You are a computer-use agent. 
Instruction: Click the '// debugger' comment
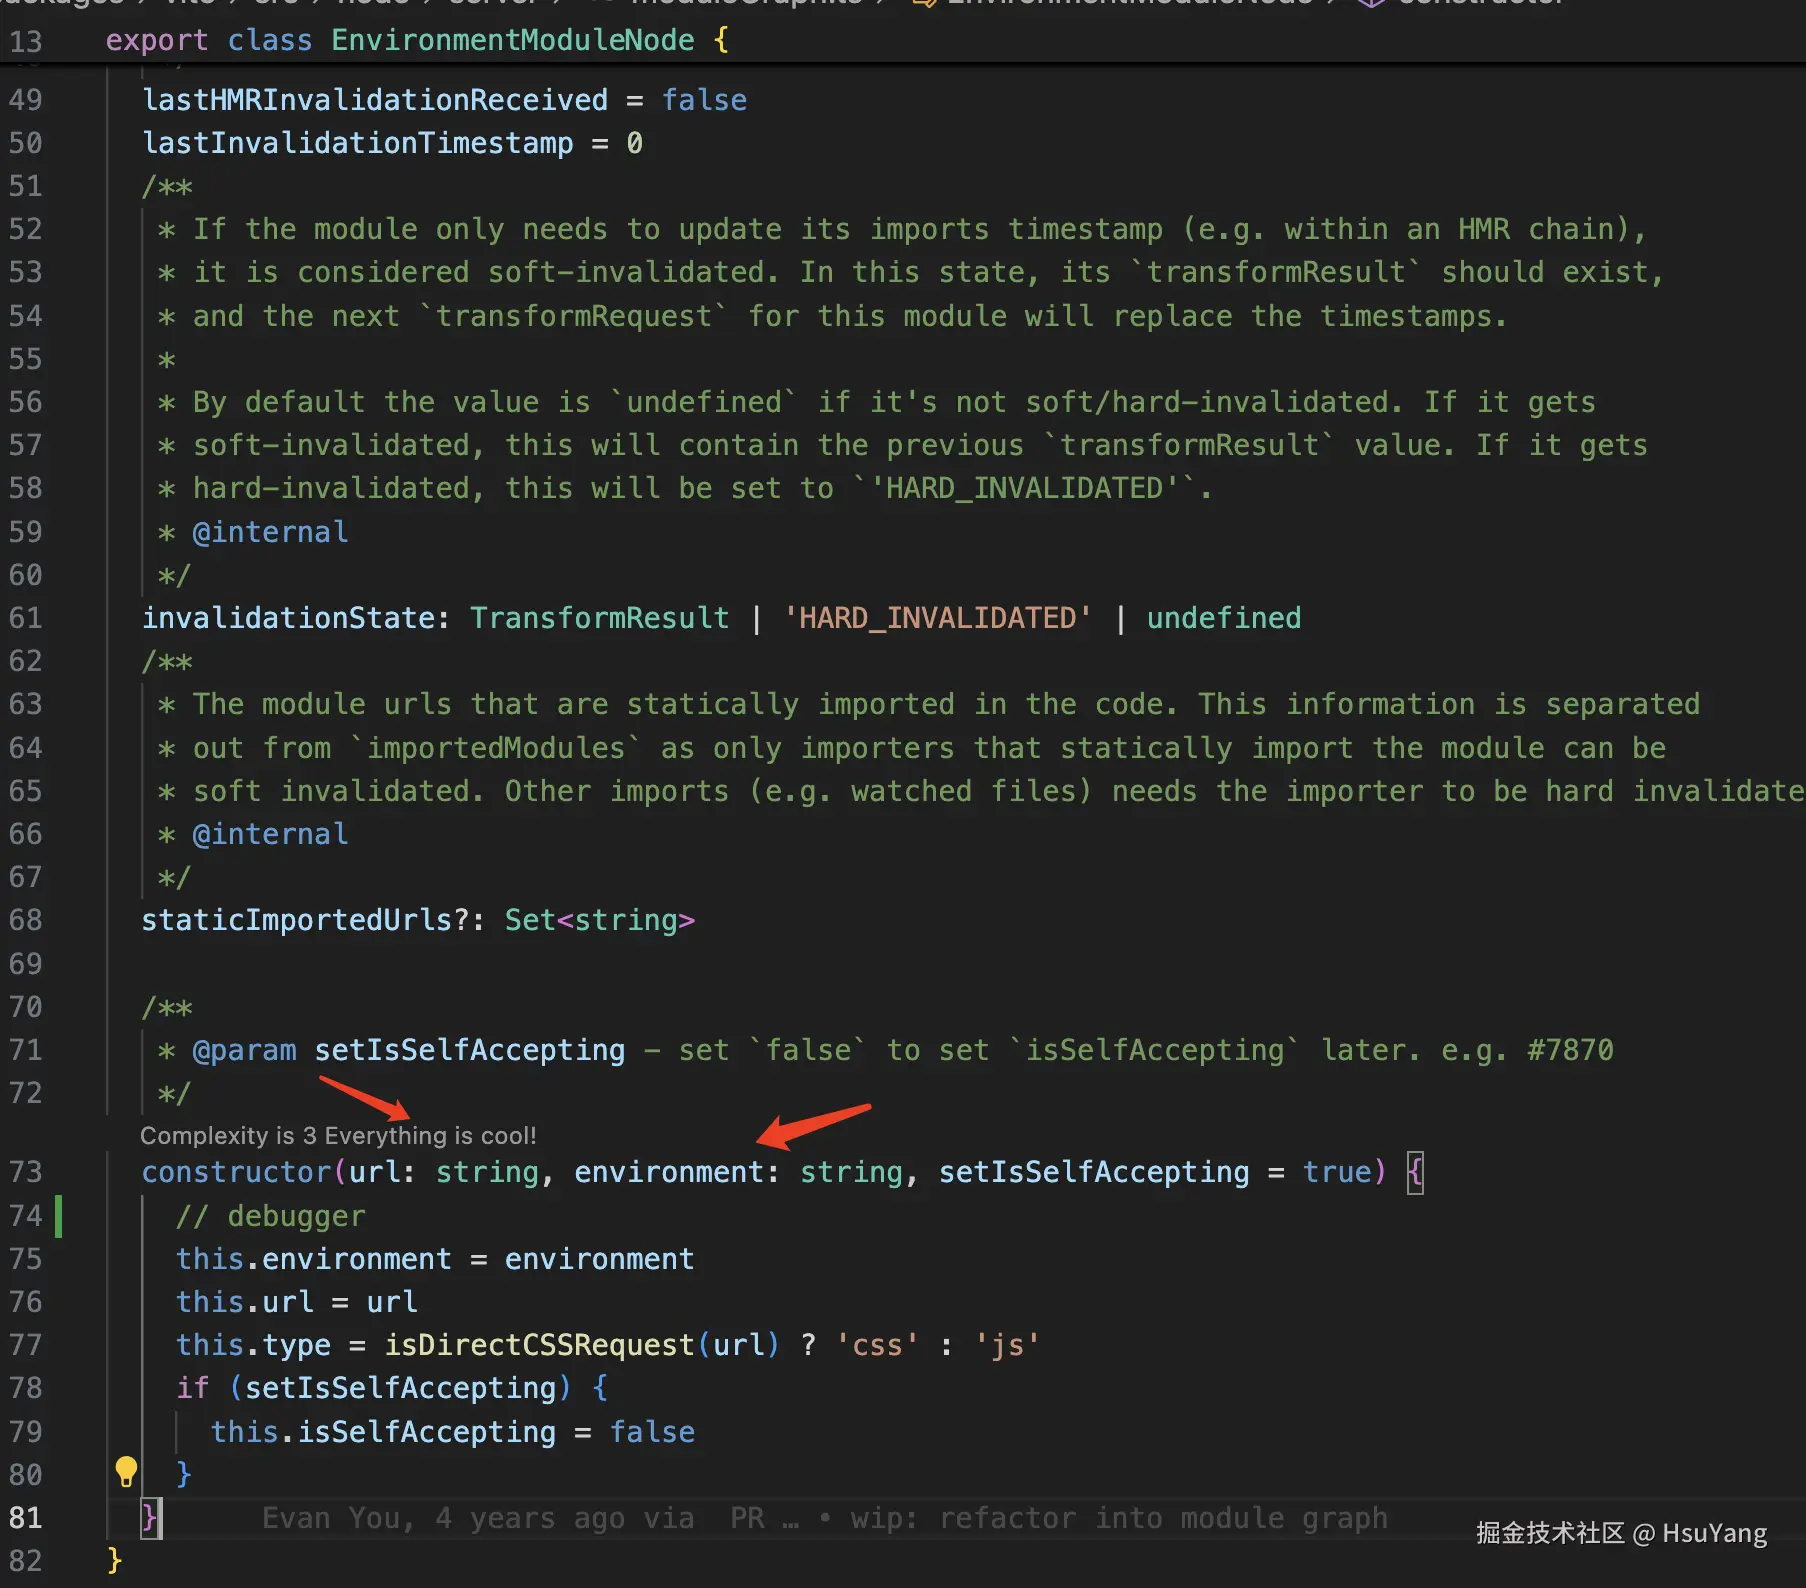tap(271, 1216)
